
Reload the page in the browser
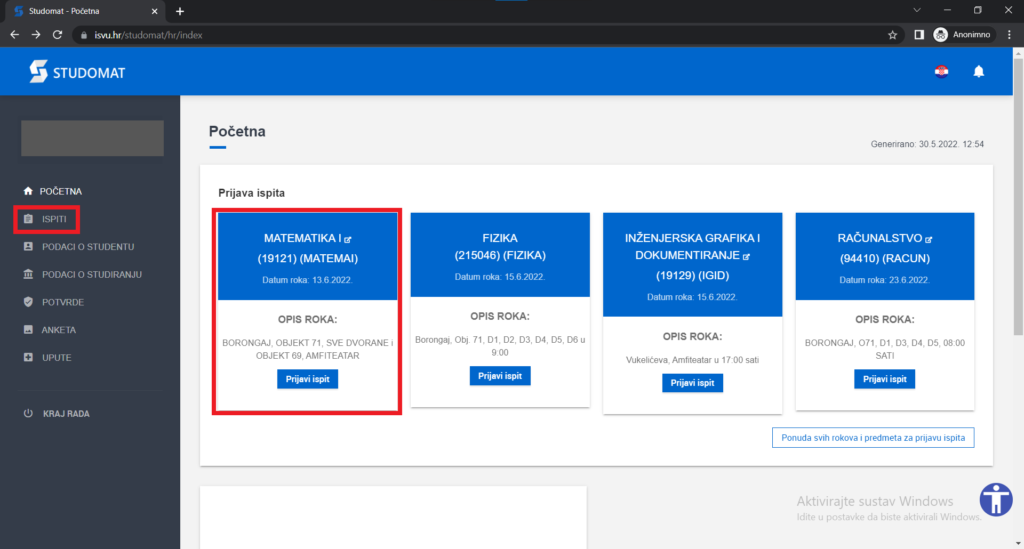click(59, 35)
